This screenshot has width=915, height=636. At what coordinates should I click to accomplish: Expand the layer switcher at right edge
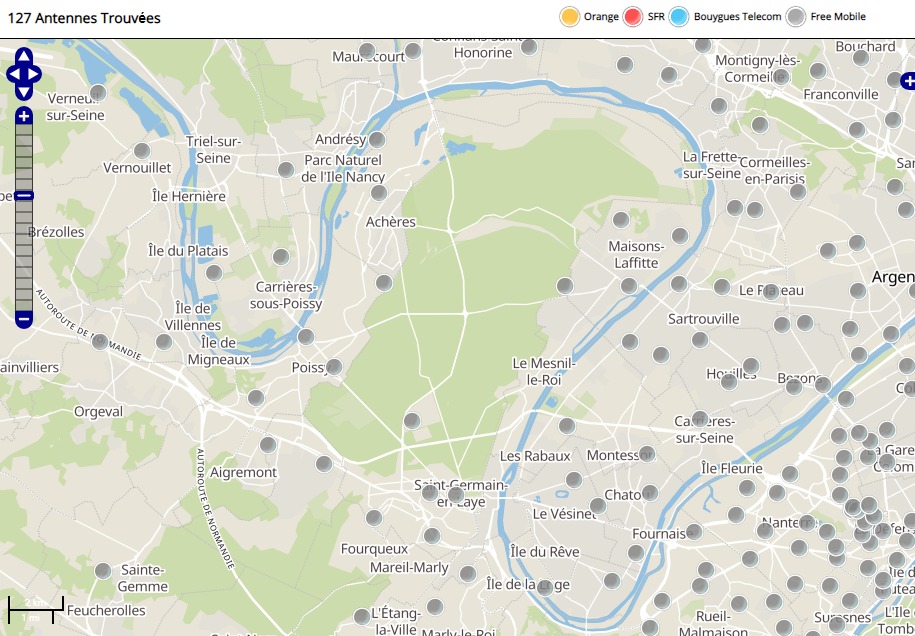[x=907, y=81]
